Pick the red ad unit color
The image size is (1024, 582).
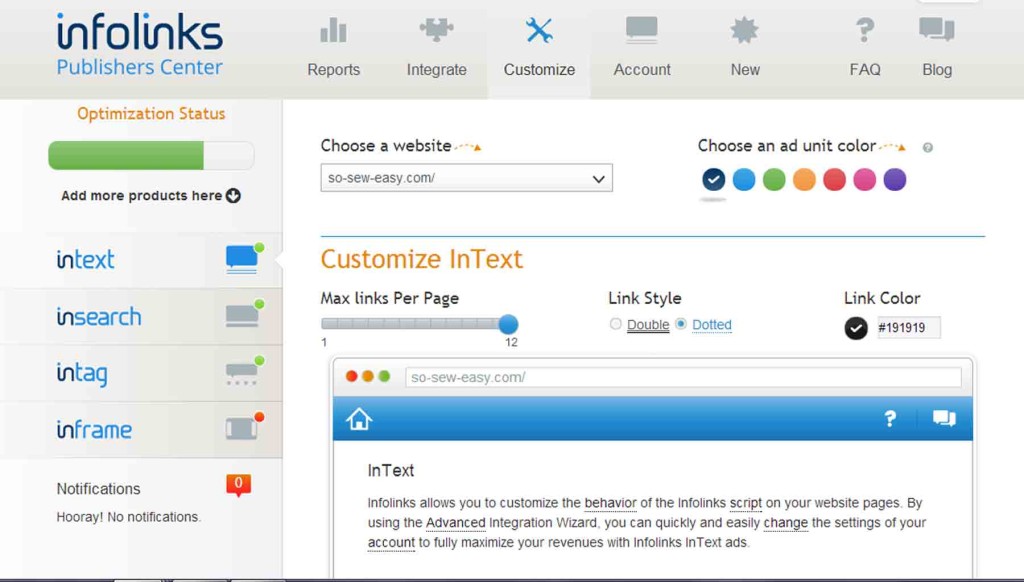pyautogui.click(x=834, y=179)
